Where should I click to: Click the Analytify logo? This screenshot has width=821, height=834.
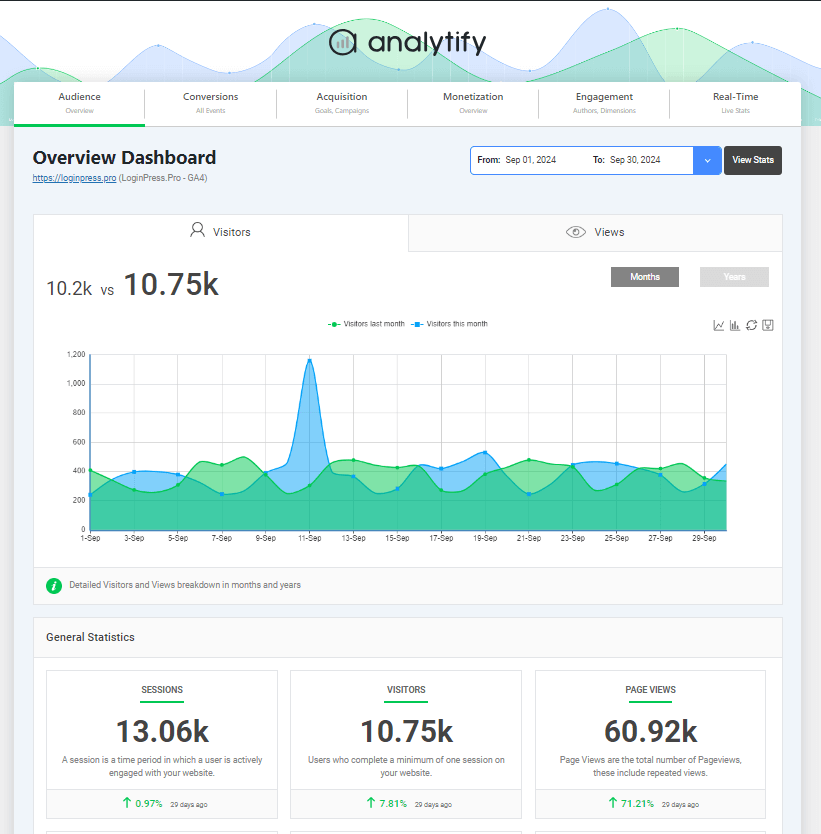click(x=406, y=41)
